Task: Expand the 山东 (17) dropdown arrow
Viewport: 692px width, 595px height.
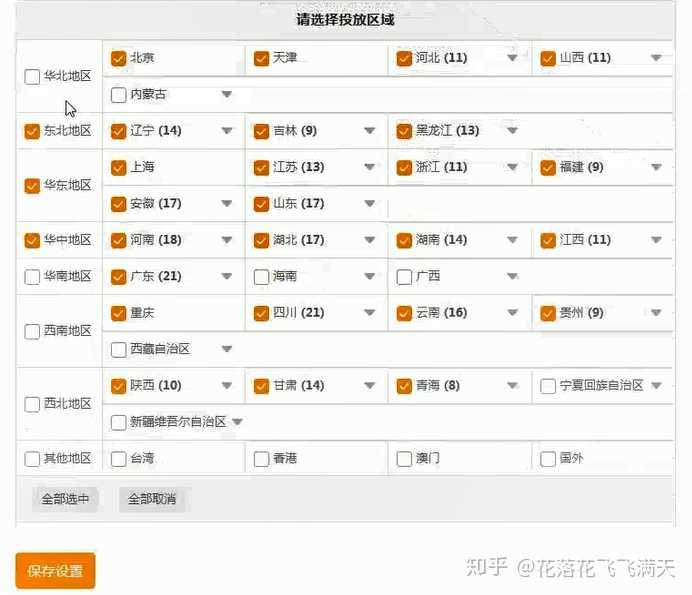Action: (x=370, y=204)
